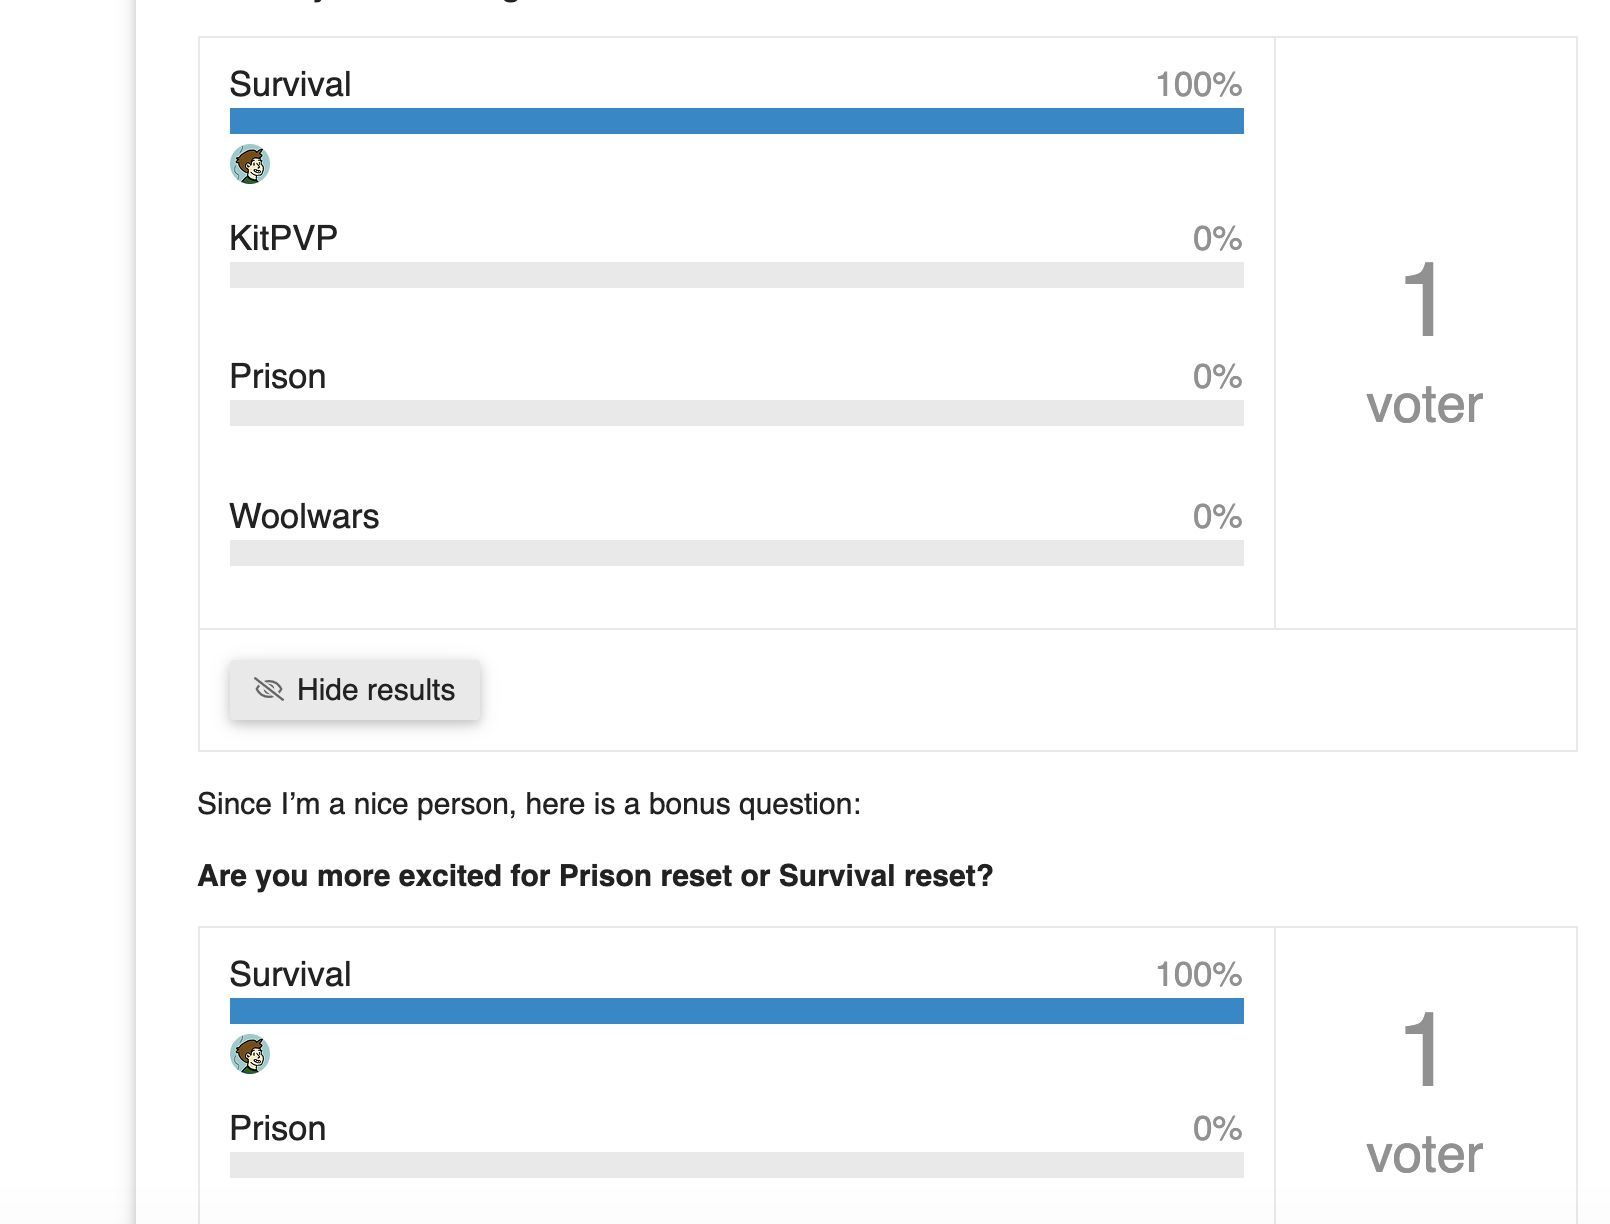Click the gray Prison bar in bonus poll
Viewport: 1610px width, 1224px height.
pyautogui.click(x=736, y=1165)
